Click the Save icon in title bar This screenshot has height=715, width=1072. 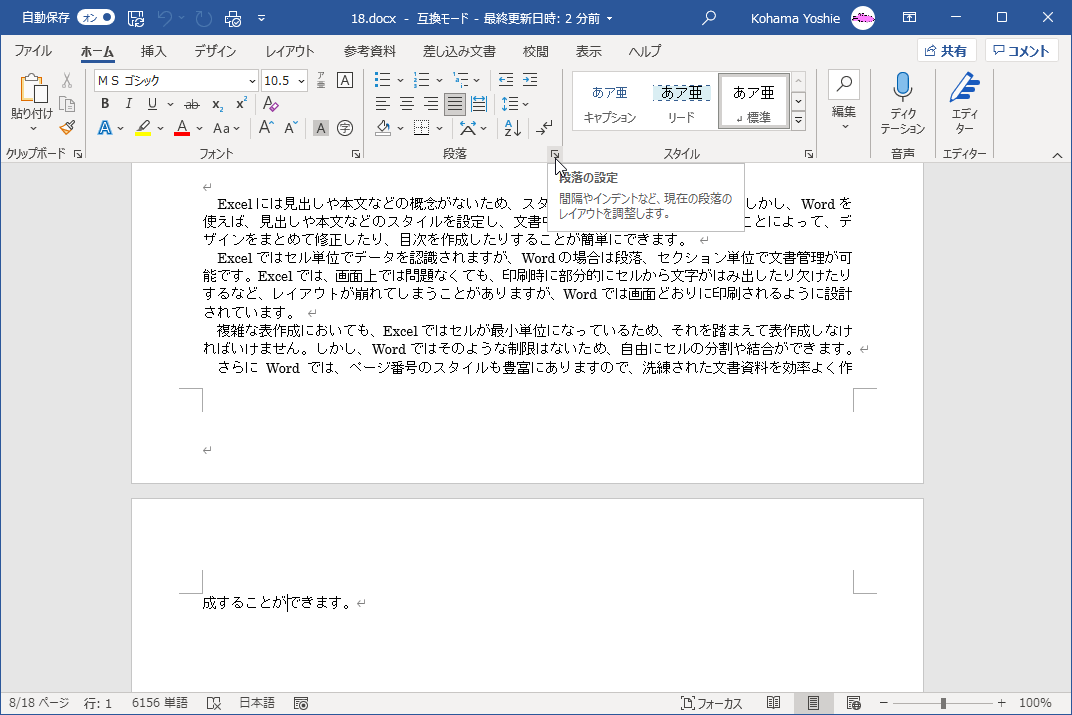(x=135, y=18)
